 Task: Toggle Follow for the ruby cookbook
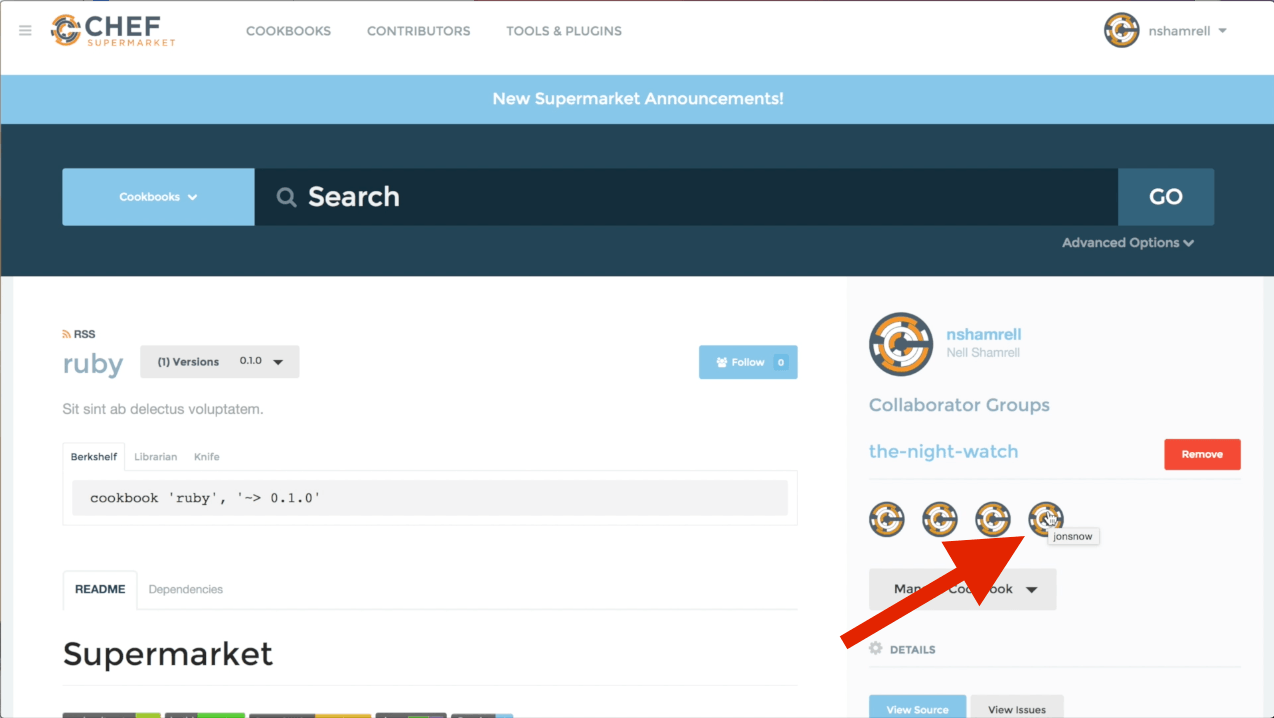tap(748, 362)
